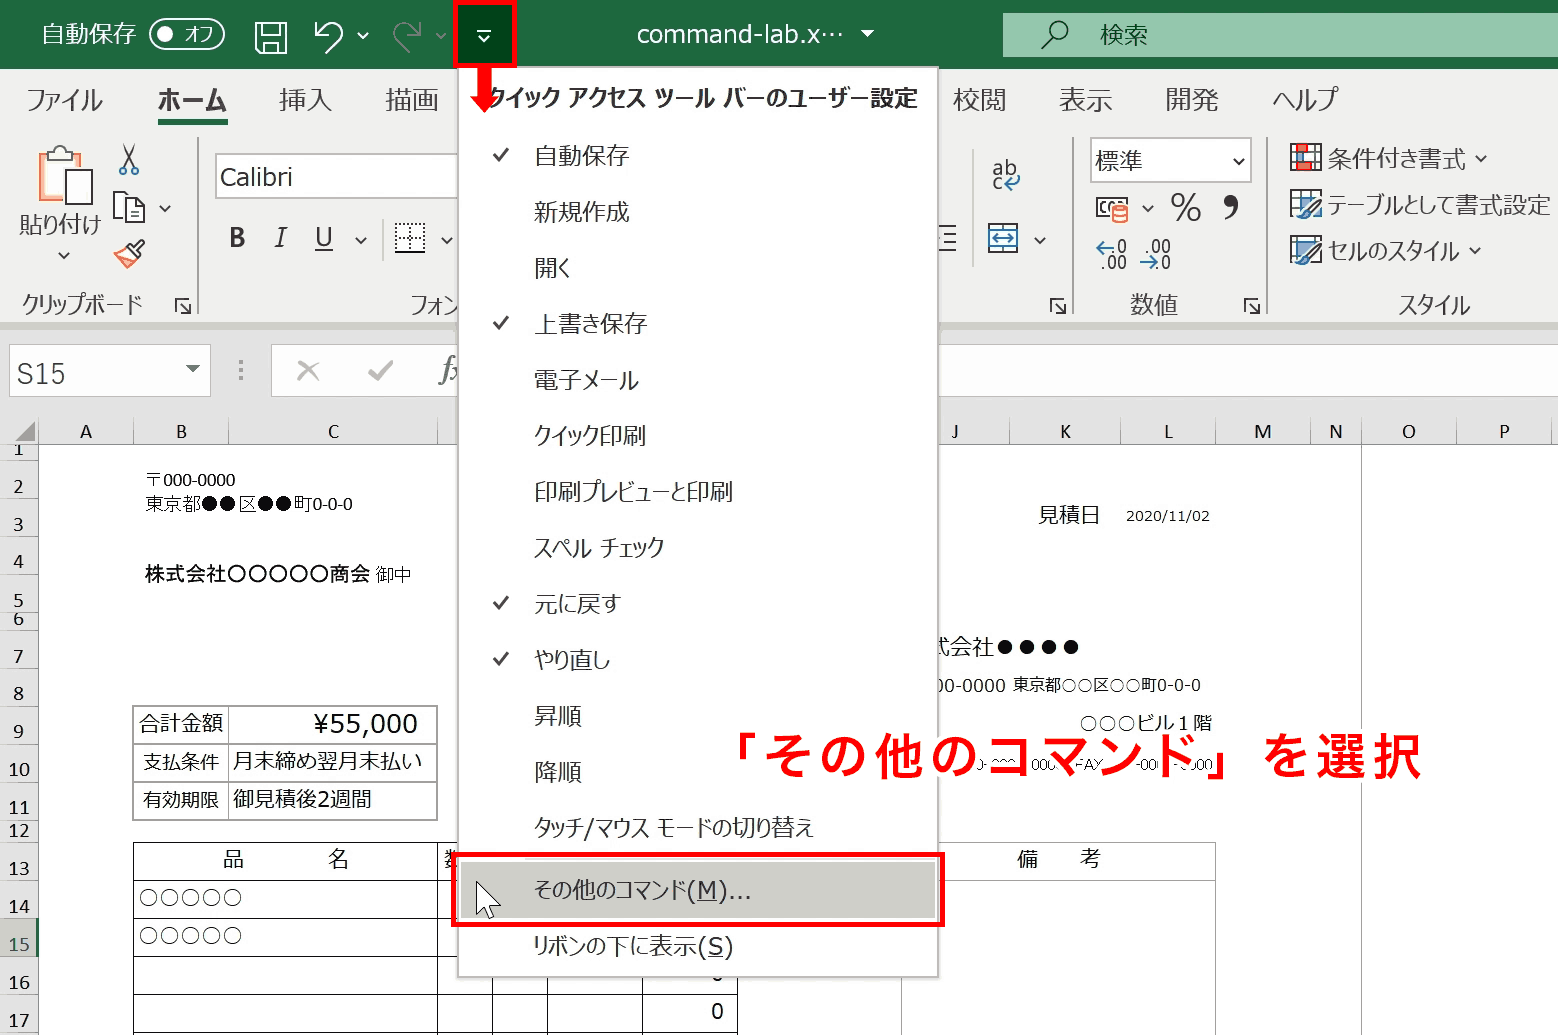
Task: Select 開く from the menu
Action: 697,268
